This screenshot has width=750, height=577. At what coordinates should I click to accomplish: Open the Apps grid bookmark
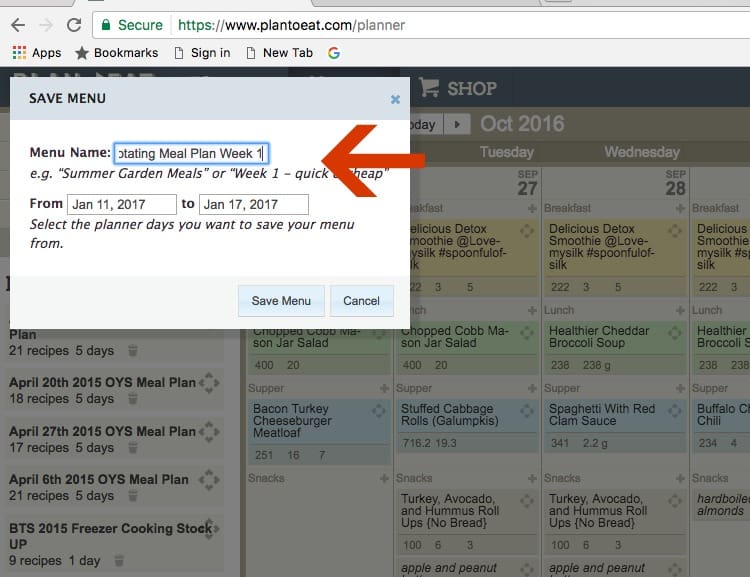[x=37, y=53]
